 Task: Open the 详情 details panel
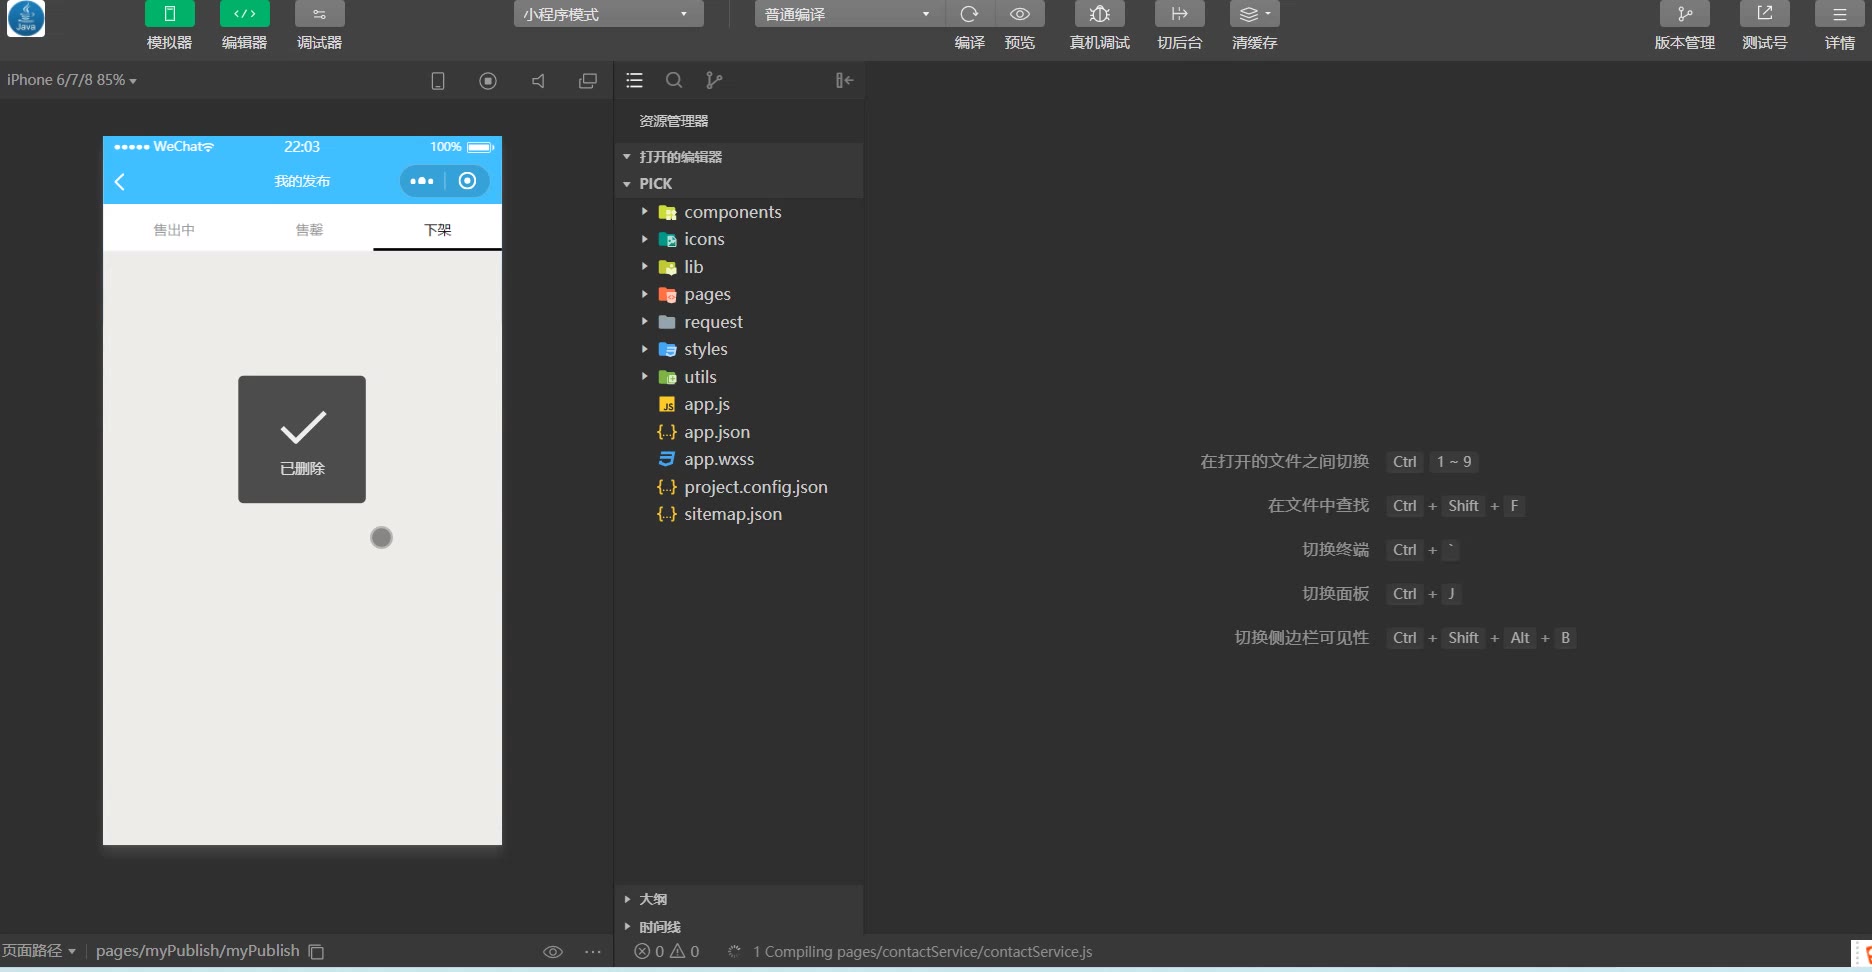point(1839,14)
